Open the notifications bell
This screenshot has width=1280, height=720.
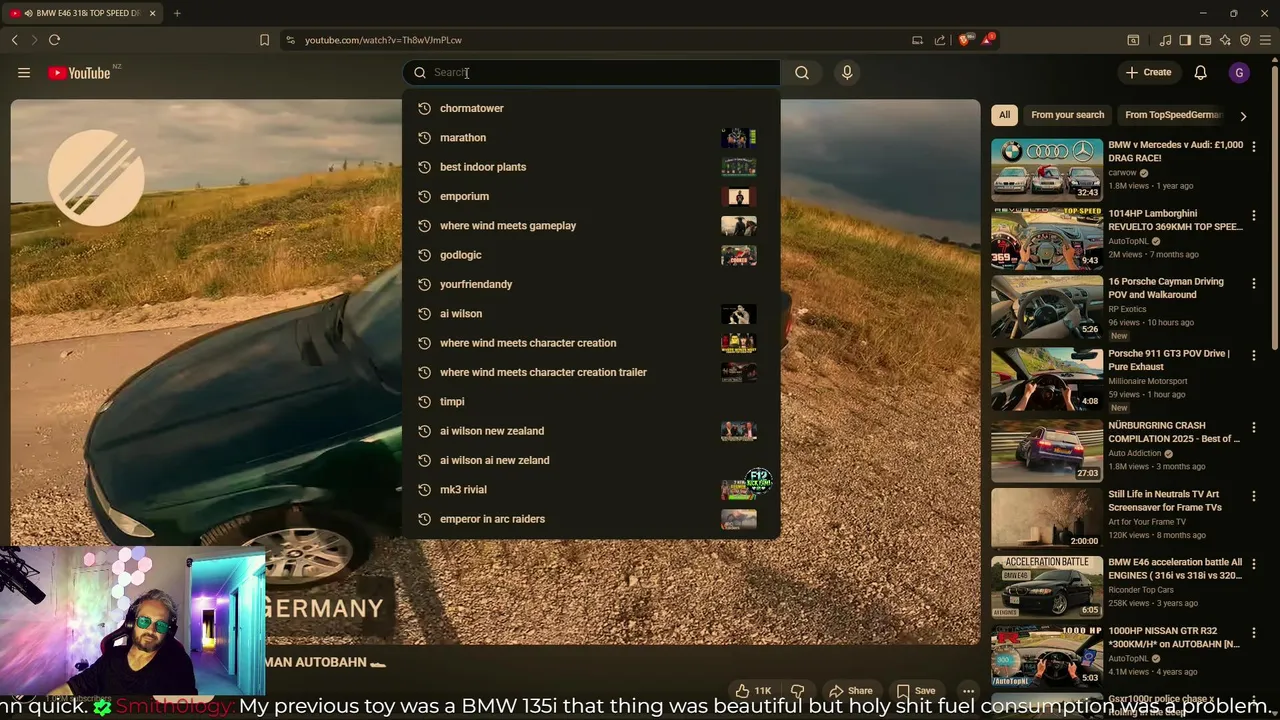coord(1200,72)
